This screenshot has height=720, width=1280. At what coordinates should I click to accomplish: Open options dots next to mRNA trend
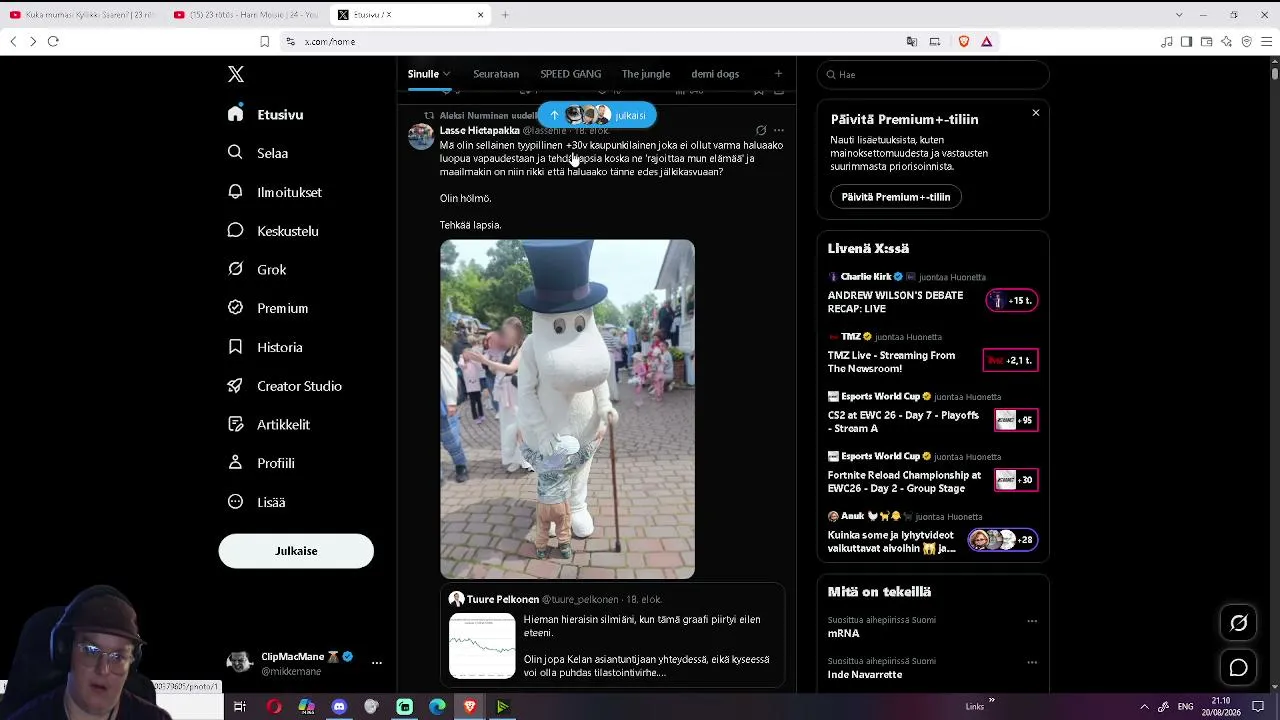[x=1032, y=621]
